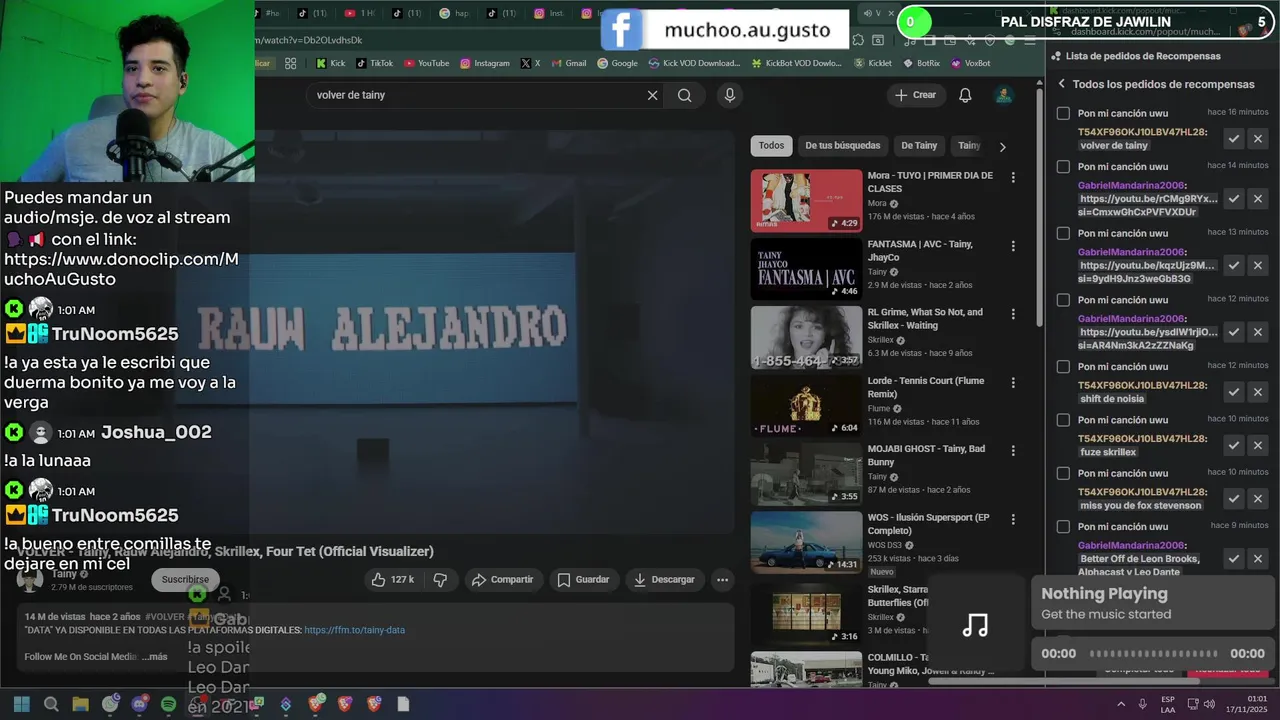The image size is (1280, 720).
Task: Open options menu for MOJABI GHOST video
Action: (x=1013, y=451)
